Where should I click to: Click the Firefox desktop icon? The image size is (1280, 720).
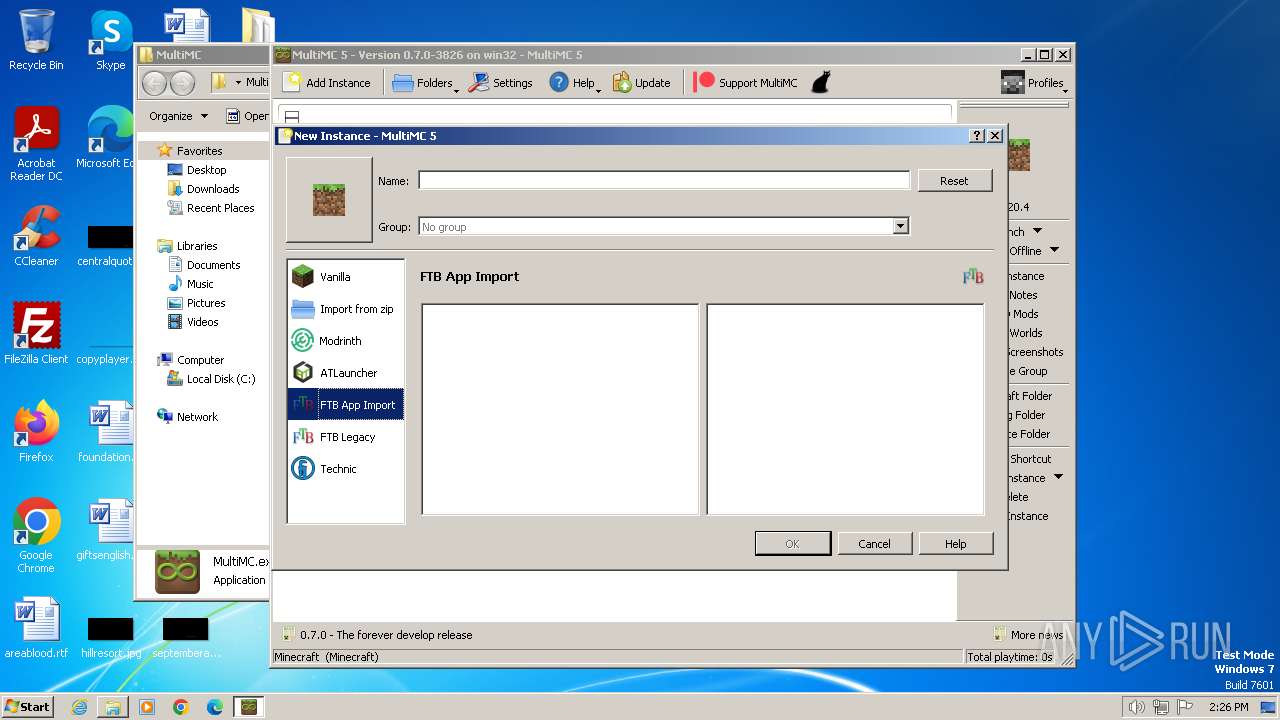pyautogui.click(x=36, y=431)
